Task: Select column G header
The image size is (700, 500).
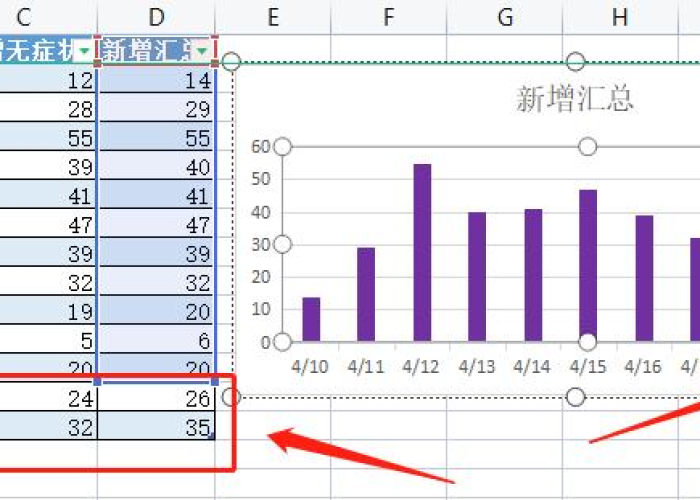Action: point(505,17)
